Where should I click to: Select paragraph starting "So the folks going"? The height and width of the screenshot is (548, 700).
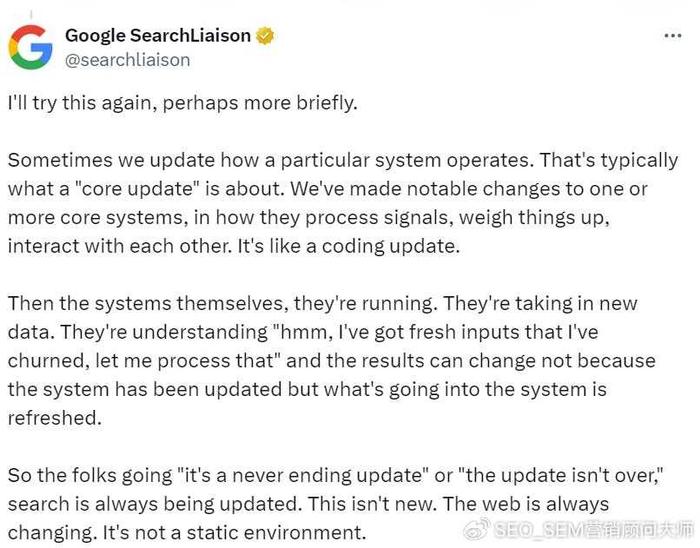336,504
